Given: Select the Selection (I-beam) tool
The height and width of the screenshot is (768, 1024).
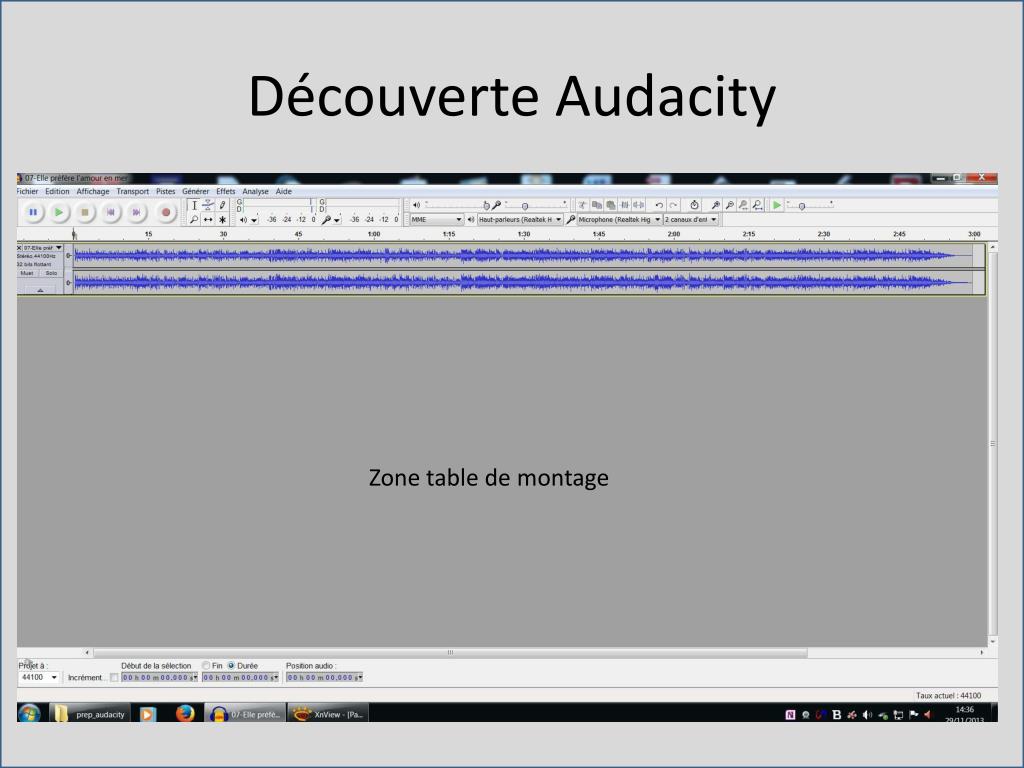Looking at the screenshot, I should tap(194, 205).
